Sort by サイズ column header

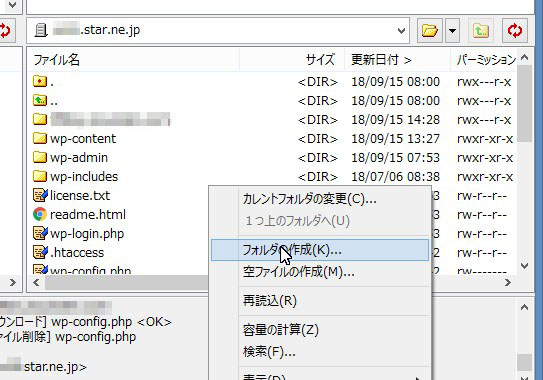292,60
